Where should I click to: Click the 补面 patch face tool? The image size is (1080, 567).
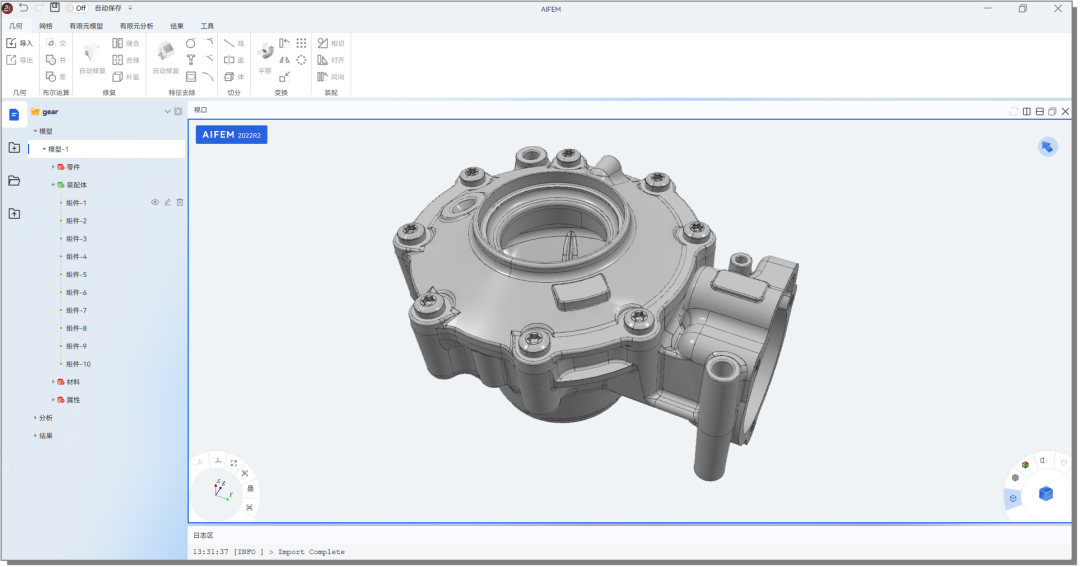(126, 76)
